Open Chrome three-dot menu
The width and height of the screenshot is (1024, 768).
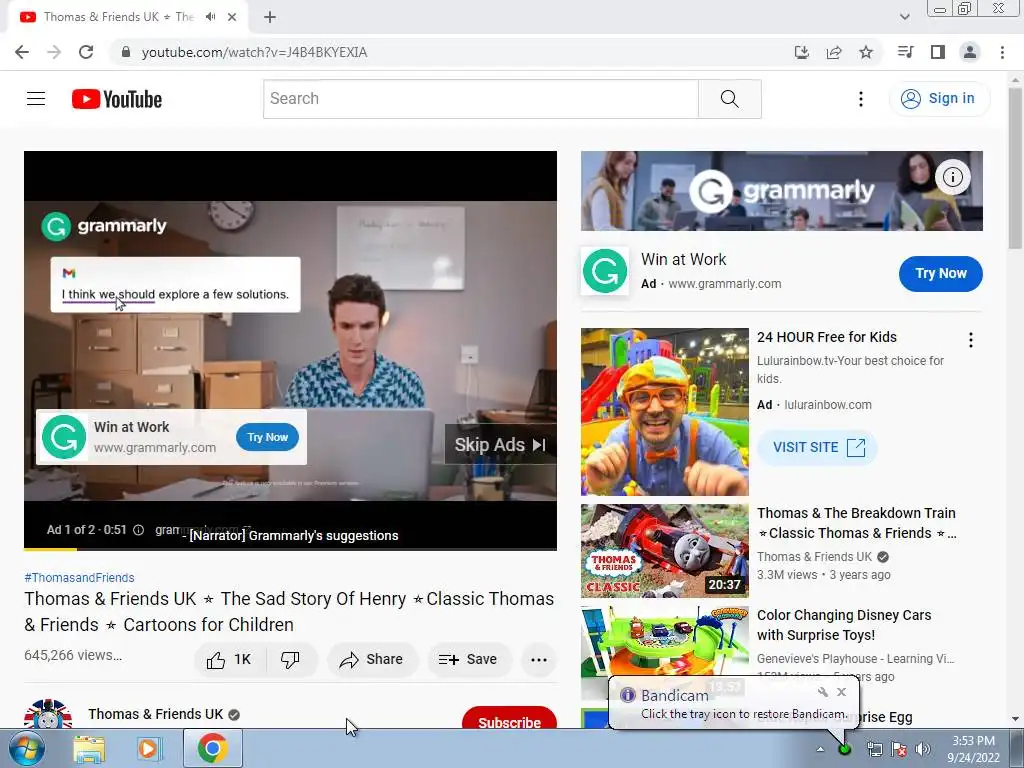click(x=1002, y=52)
